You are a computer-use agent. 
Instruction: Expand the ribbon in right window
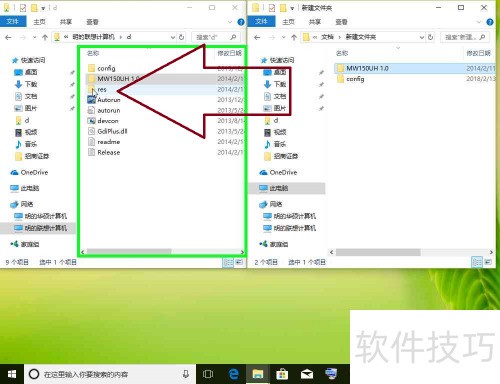coord(479,22)
